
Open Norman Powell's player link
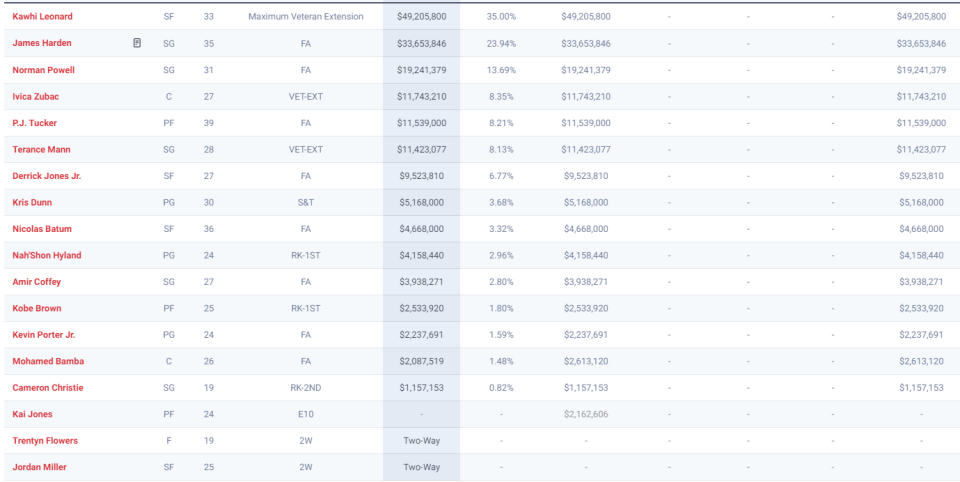[x=43, y=70]
